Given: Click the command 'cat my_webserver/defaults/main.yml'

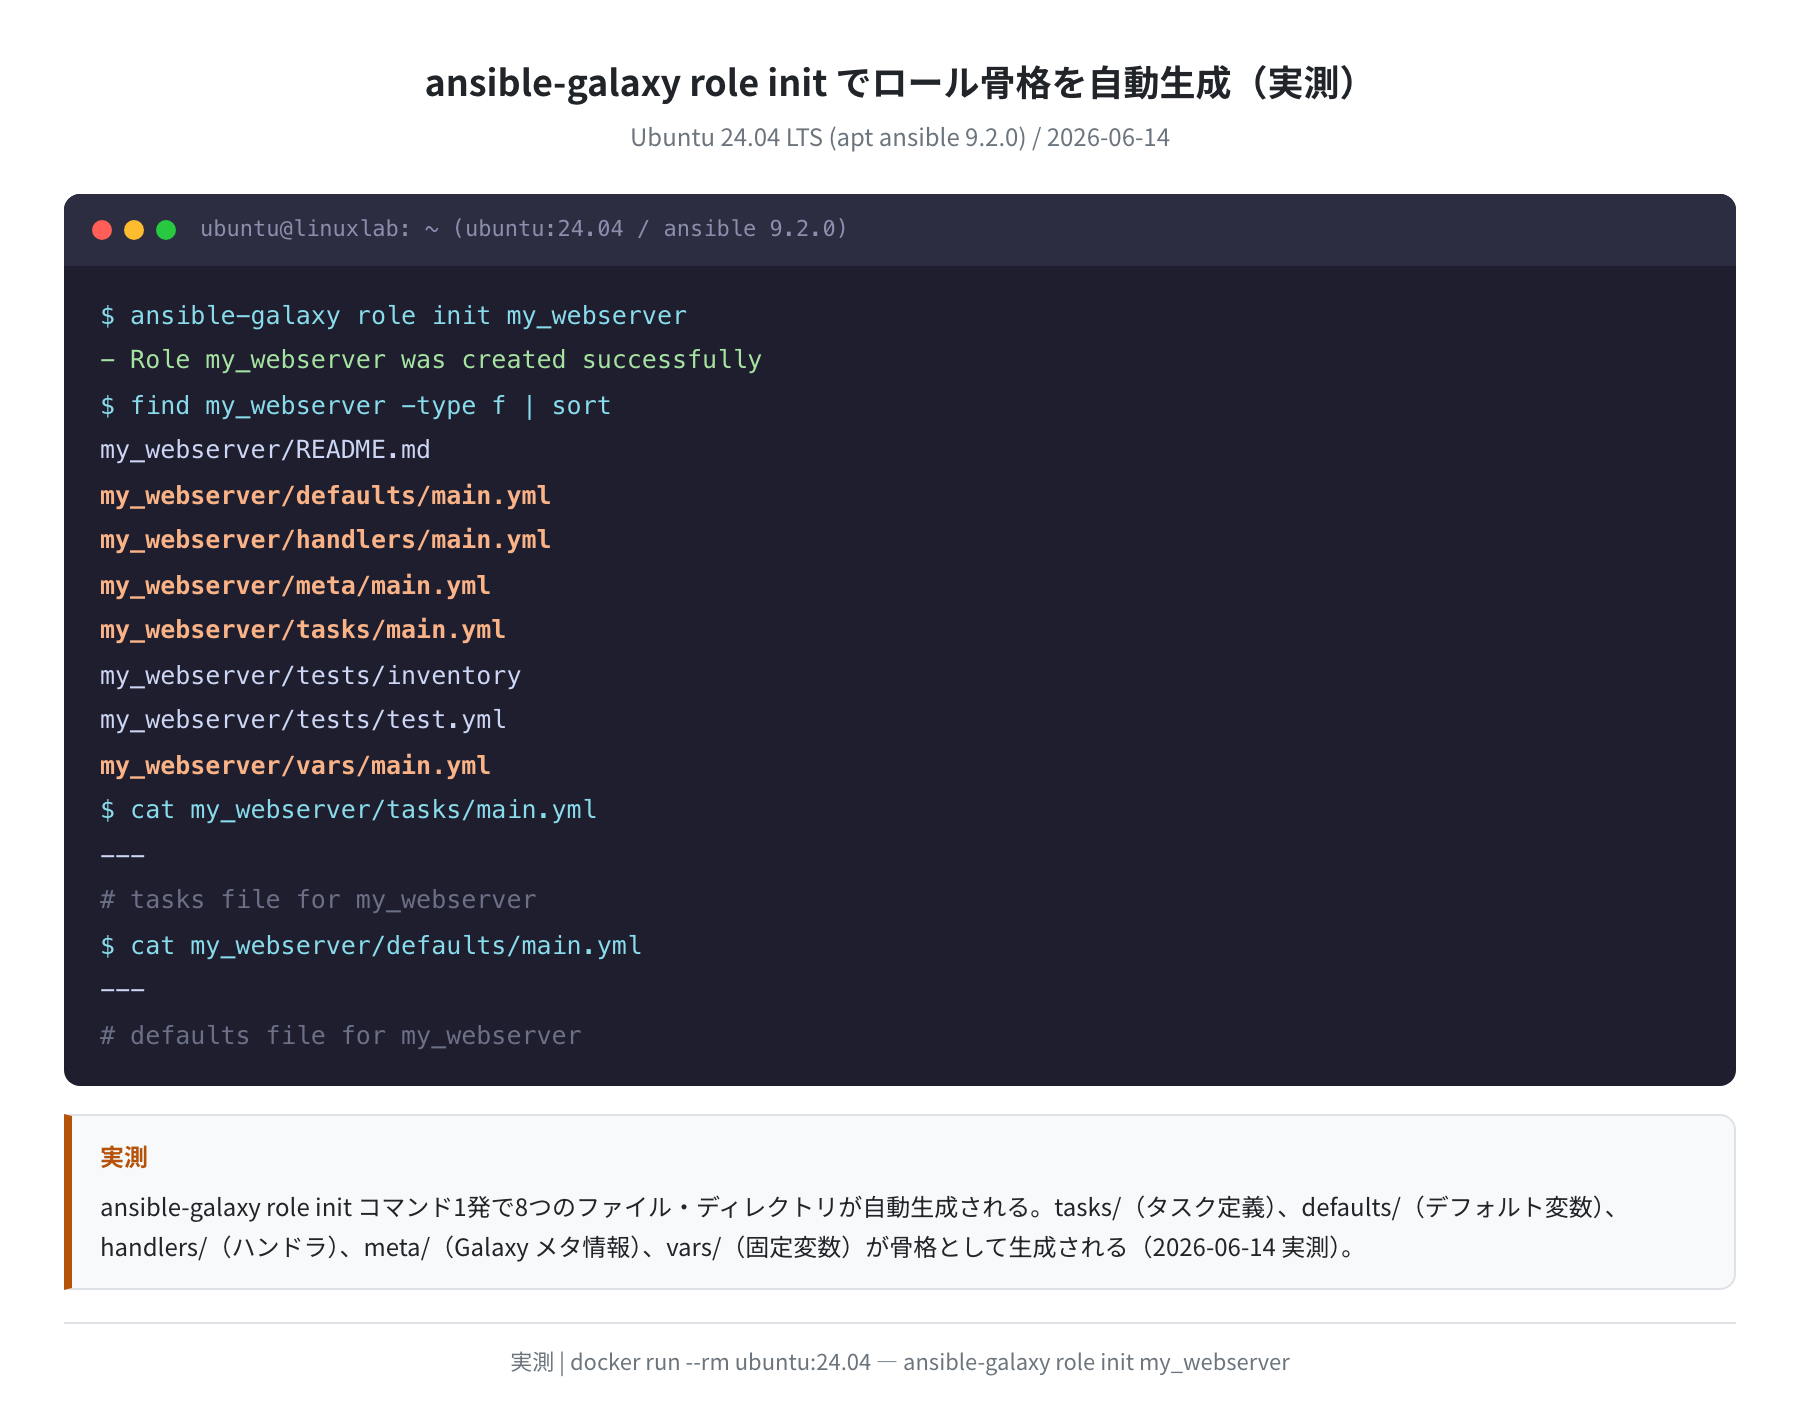Looking at the screenshot, I should (x=386, y=946).
